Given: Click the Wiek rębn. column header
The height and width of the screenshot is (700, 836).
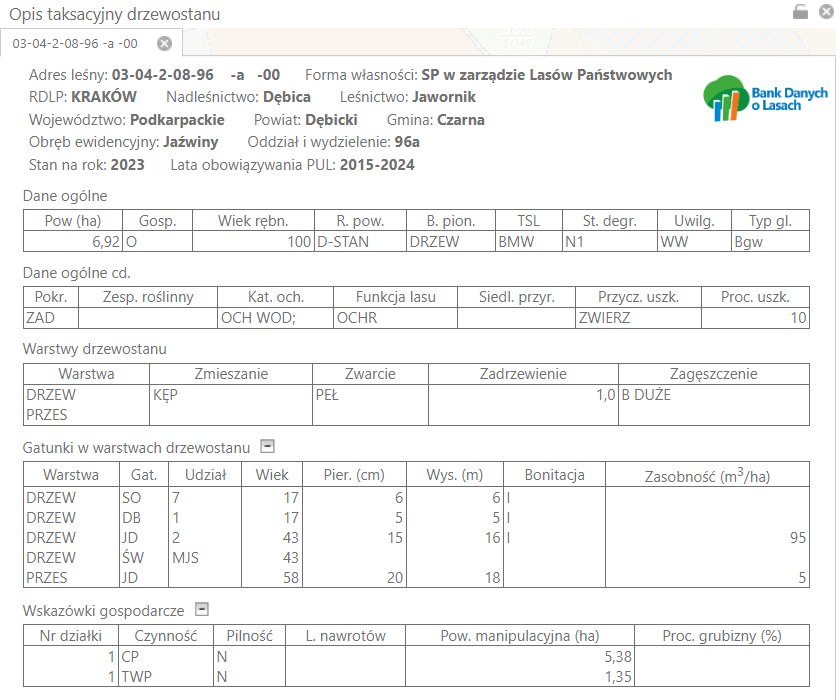Looking at the screenshot, I should (251, 221).
